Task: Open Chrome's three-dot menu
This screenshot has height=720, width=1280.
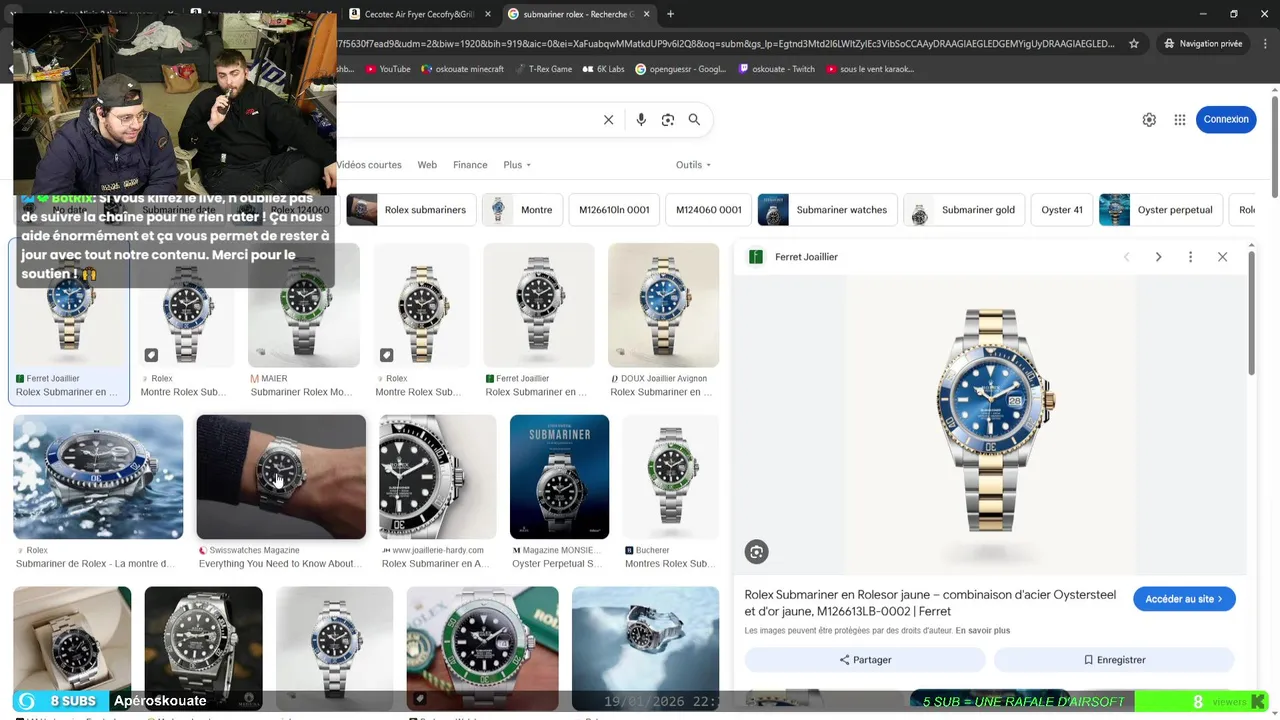Action: [x=1266, y=44]
